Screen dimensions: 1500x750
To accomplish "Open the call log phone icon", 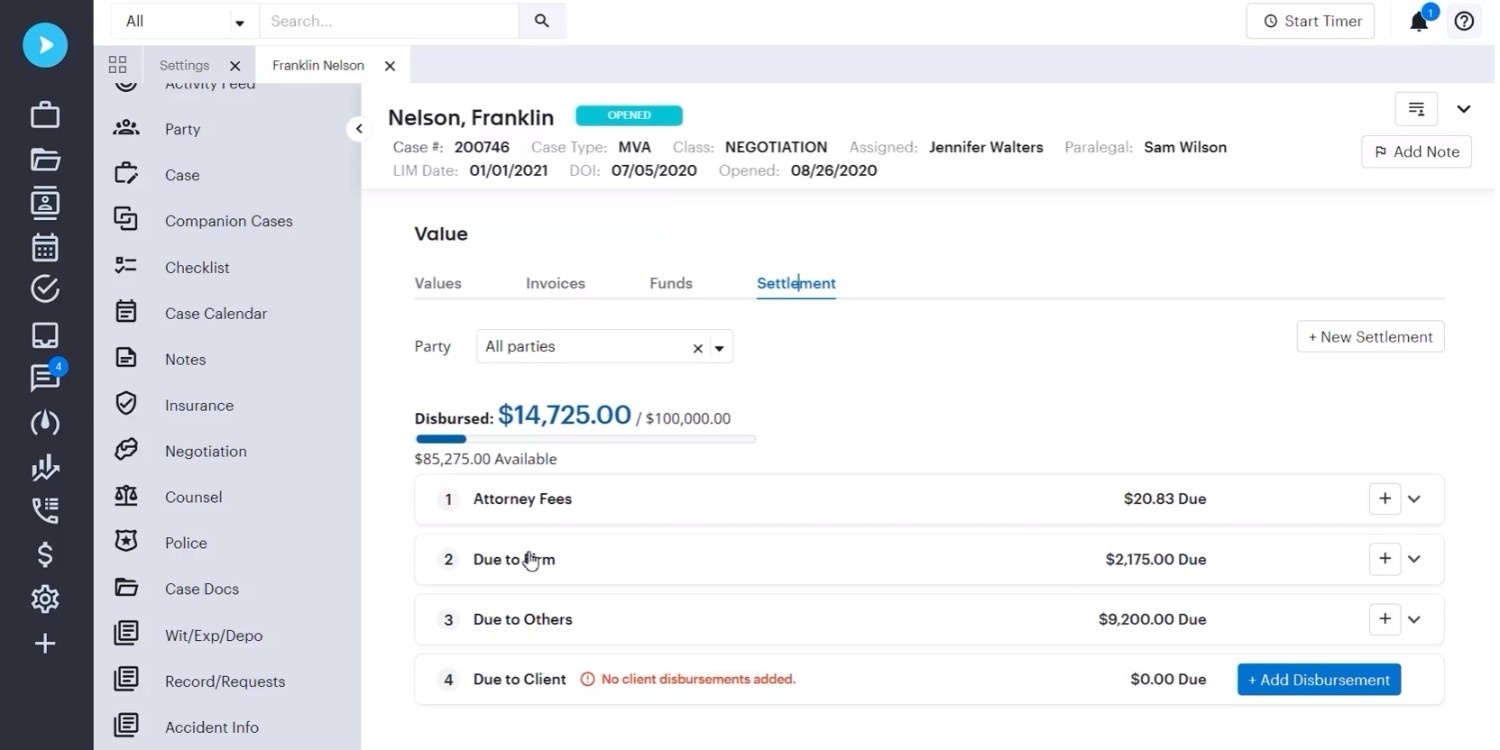I will (x=44, y=510).
